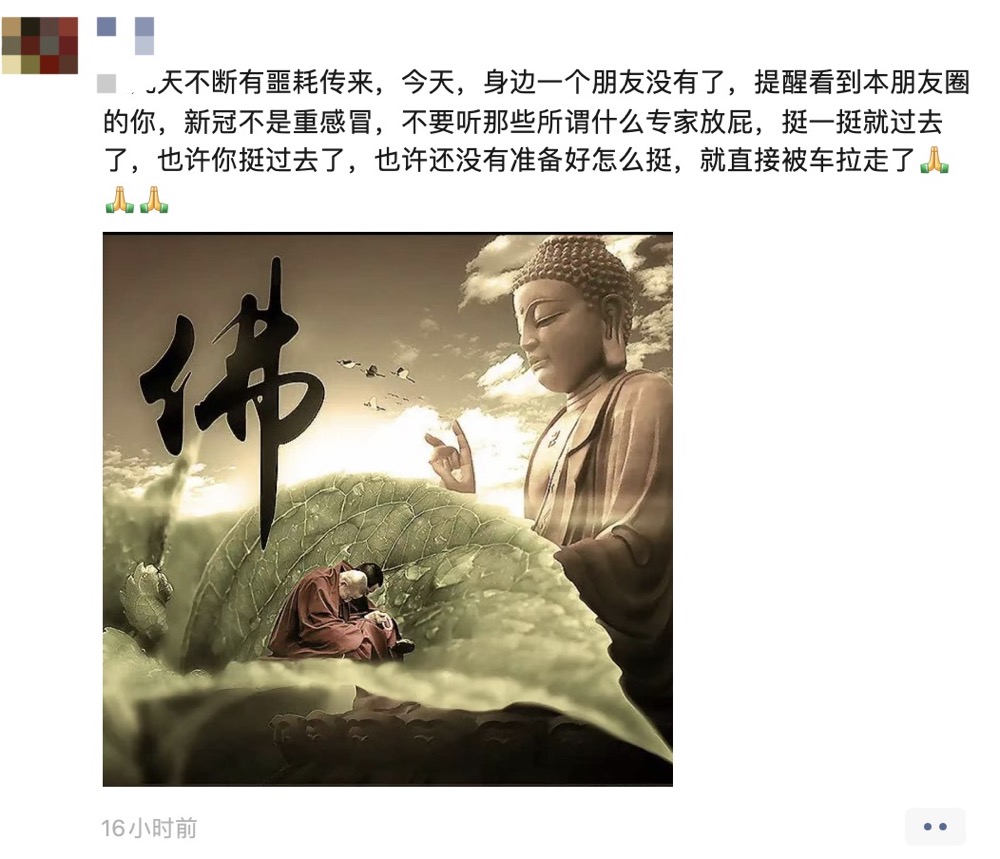Click second praying hands emoji on last line
Screen dimensions: 1000x859
[154, 198]
